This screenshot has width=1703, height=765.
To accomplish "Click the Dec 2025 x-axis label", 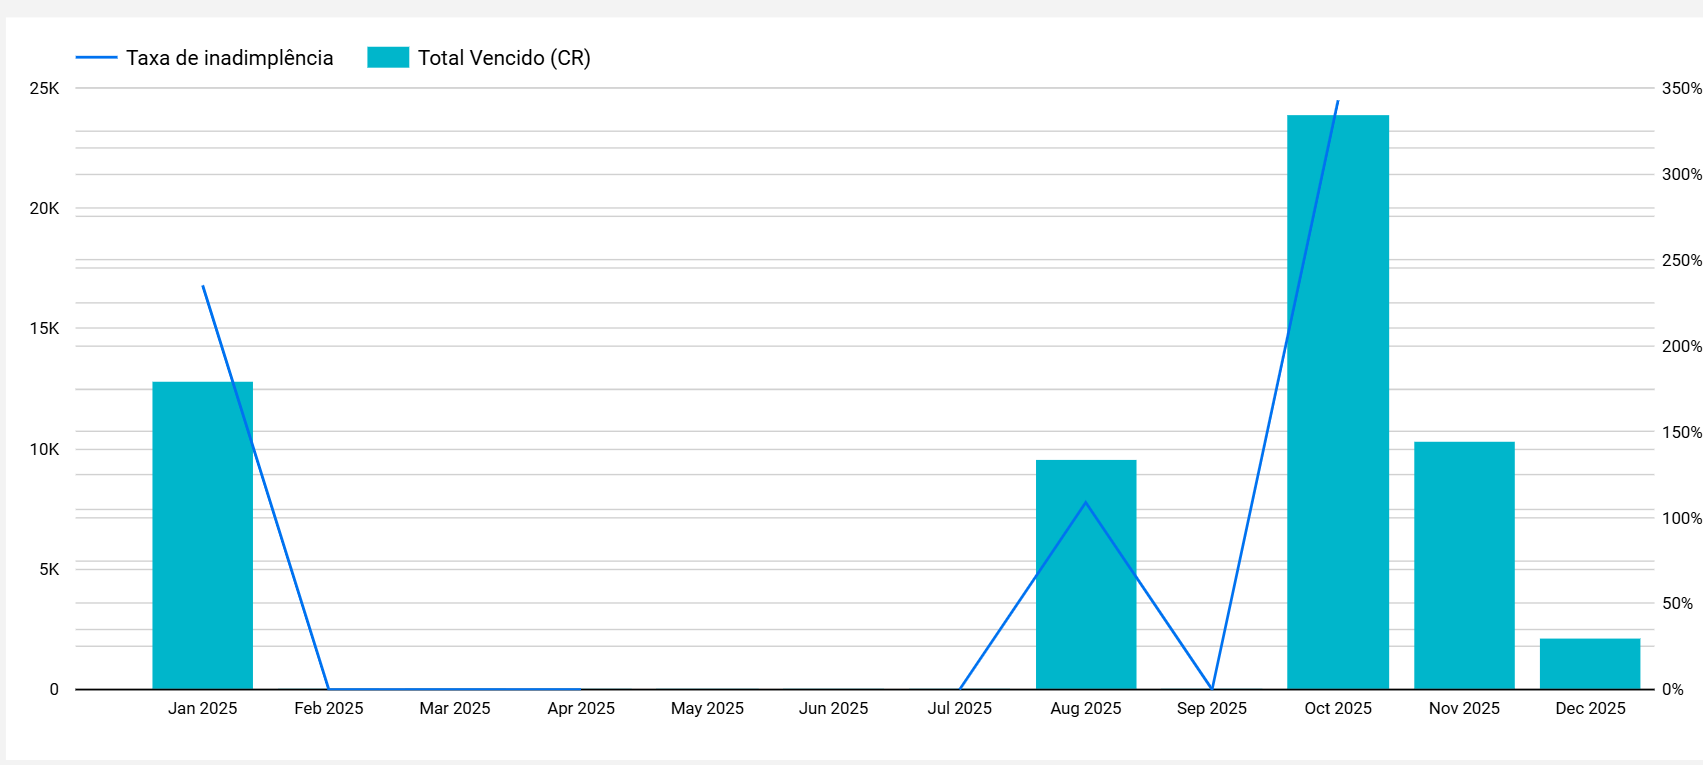I will click(x=1590, y=708).
